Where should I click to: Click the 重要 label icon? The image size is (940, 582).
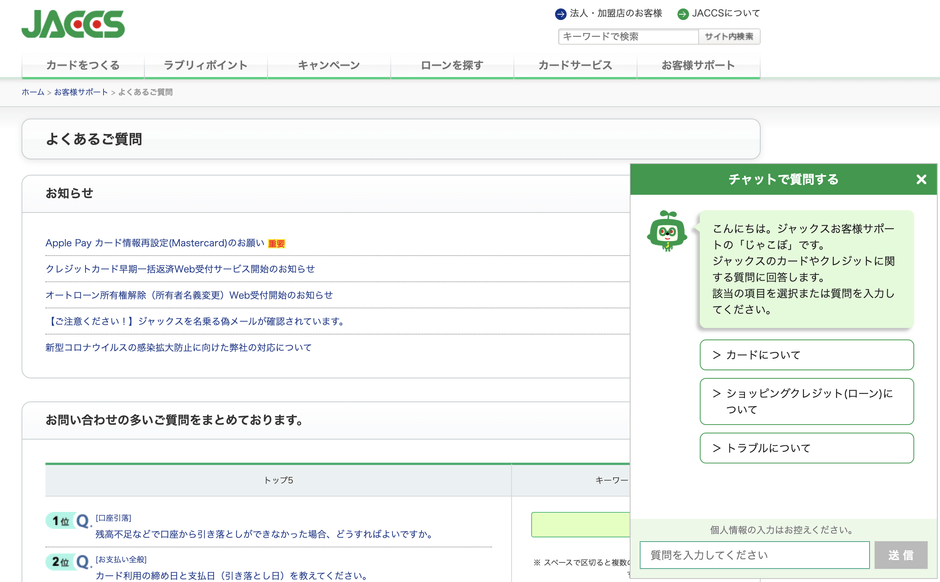pyautogui.click(x=277, y=244)
